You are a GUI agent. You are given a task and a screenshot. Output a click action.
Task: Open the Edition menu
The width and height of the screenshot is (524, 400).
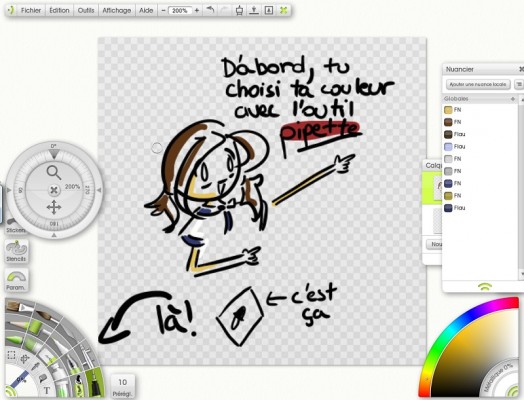point(59,10)
